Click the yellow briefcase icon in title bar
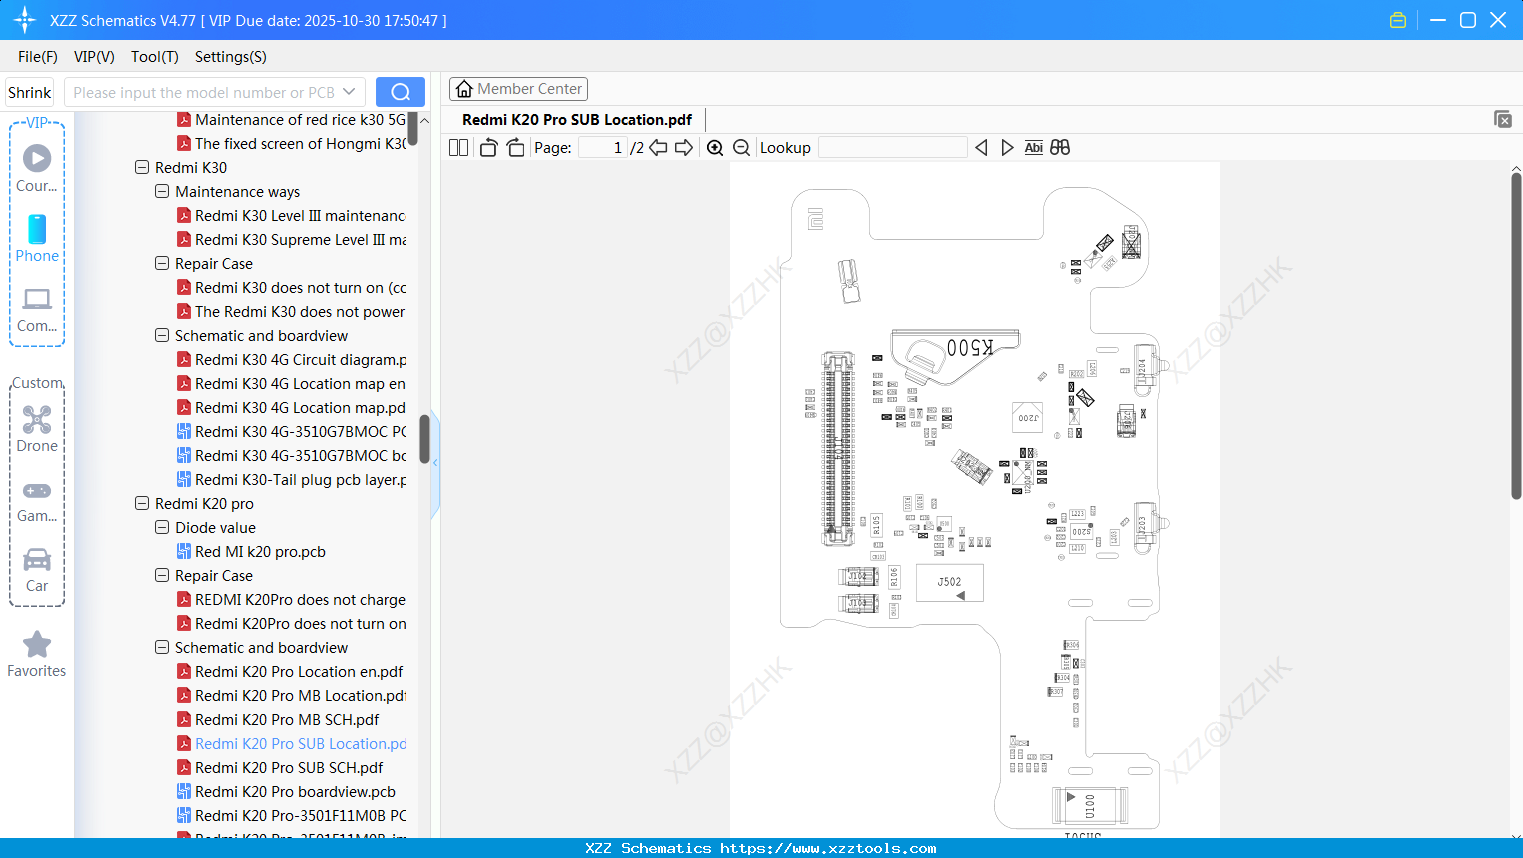Screen dimensions: 1523x858 point(1398,20)
